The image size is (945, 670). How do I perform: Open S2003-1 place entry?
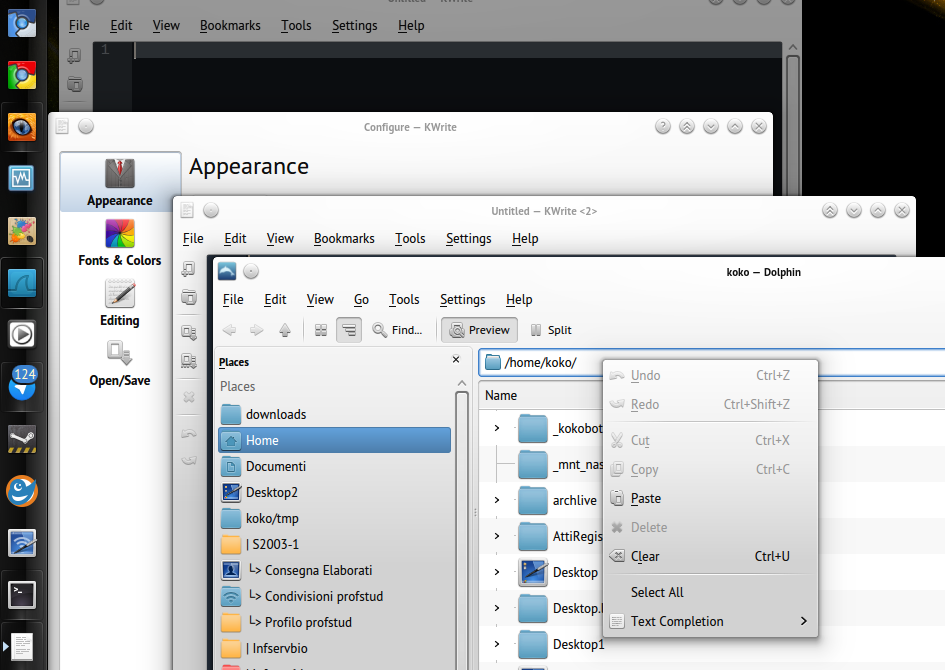(334, 544)
